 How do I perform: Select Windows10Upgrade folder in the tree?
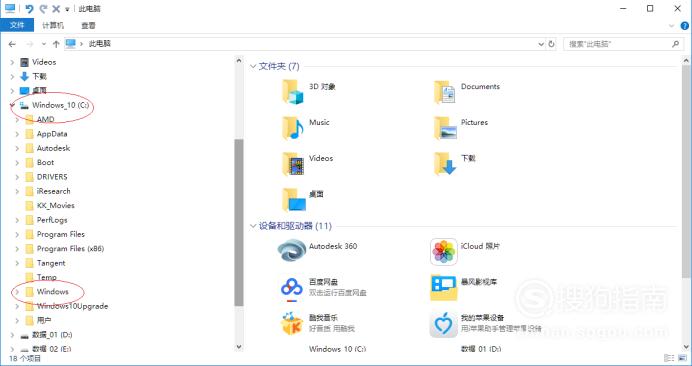pyautogui.click(x=72, y=306)
